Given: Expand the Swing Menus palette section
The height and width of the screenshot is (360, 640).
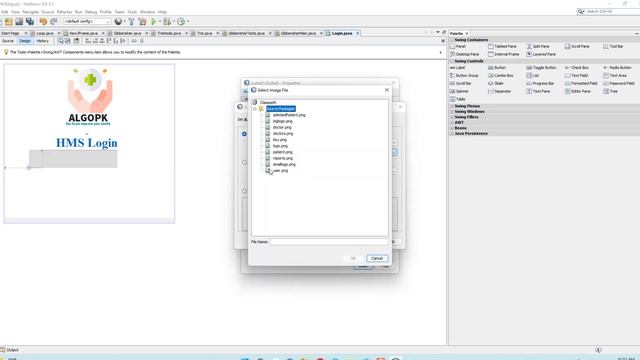Looking at the screenshot, I should coord(452,106).
